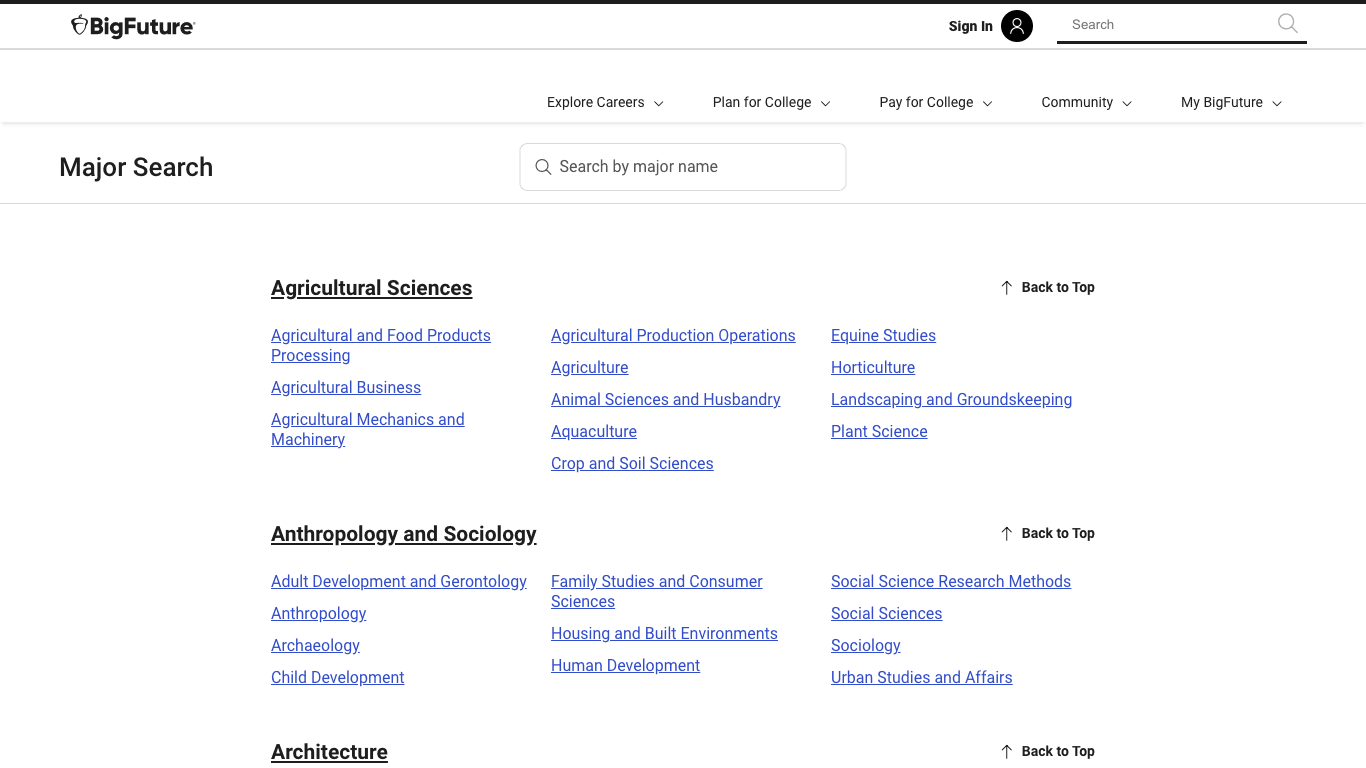Open the Sociology major link
The height and width of the screenshot is (768, 1366).
coord(865,645)
